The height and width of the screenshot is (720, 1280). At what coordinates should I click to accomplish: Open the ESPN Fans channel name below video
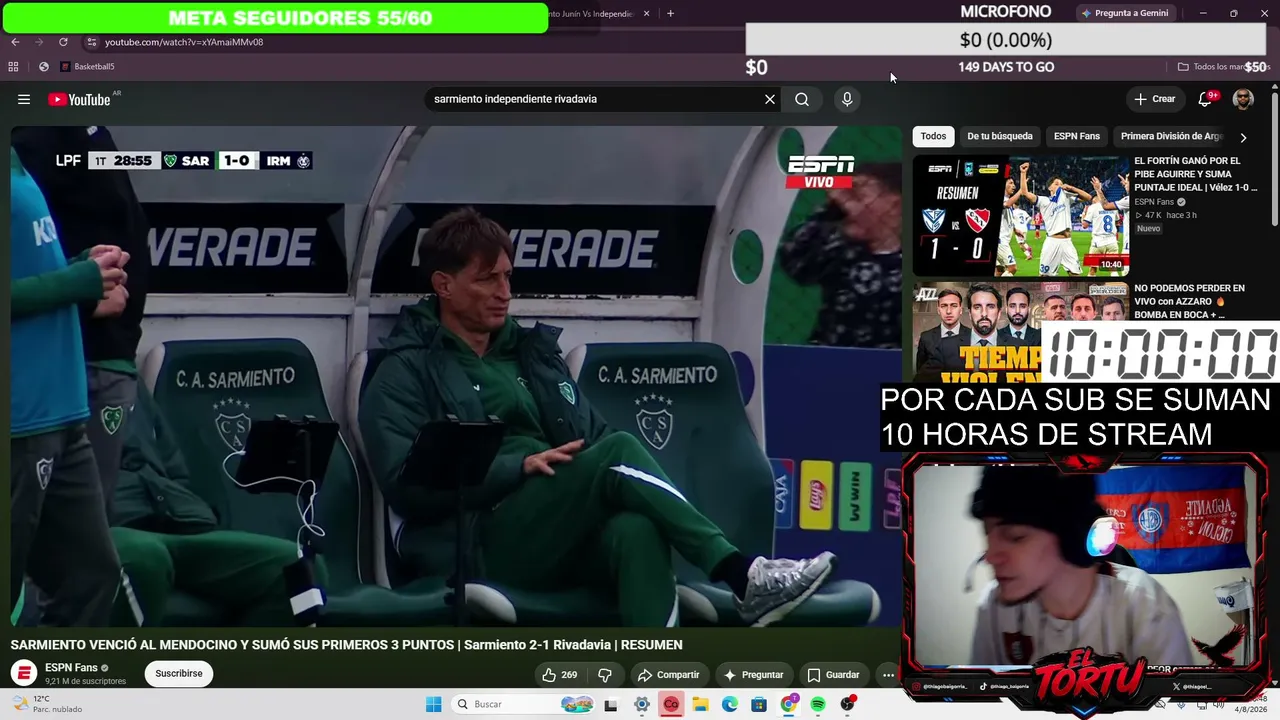click(x=71, y=668)
